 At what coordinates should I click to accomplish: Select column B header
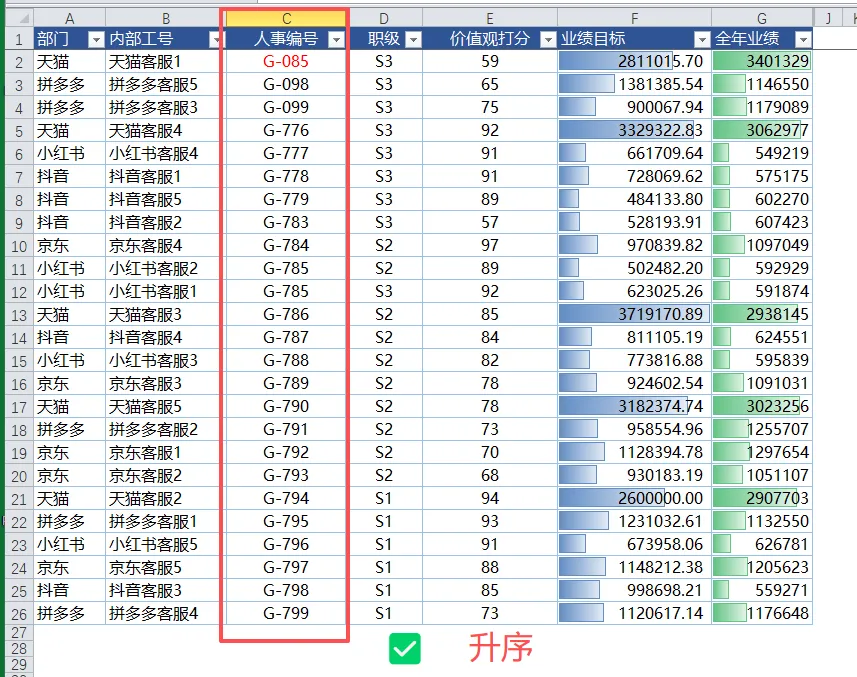pyautogui.click(x=165, y=19)
